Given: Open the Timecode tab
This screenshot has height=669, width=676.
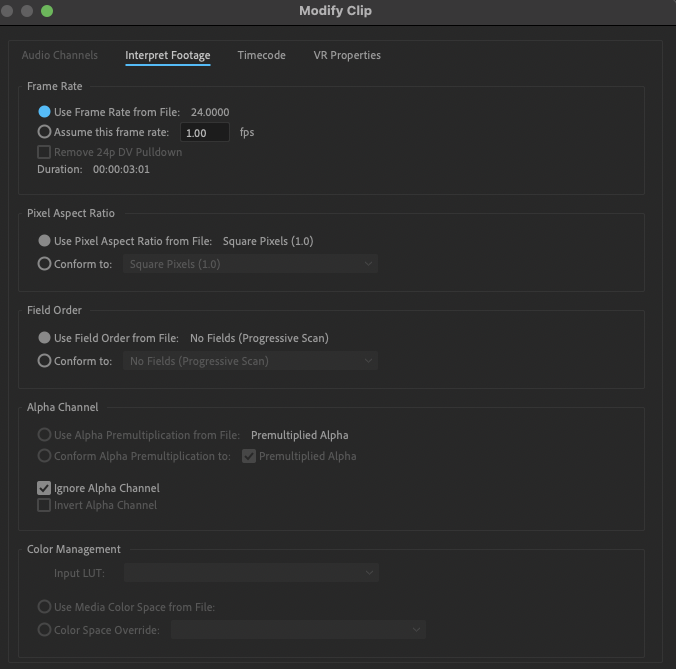Looking at the screenshot, I should (261, 55).
